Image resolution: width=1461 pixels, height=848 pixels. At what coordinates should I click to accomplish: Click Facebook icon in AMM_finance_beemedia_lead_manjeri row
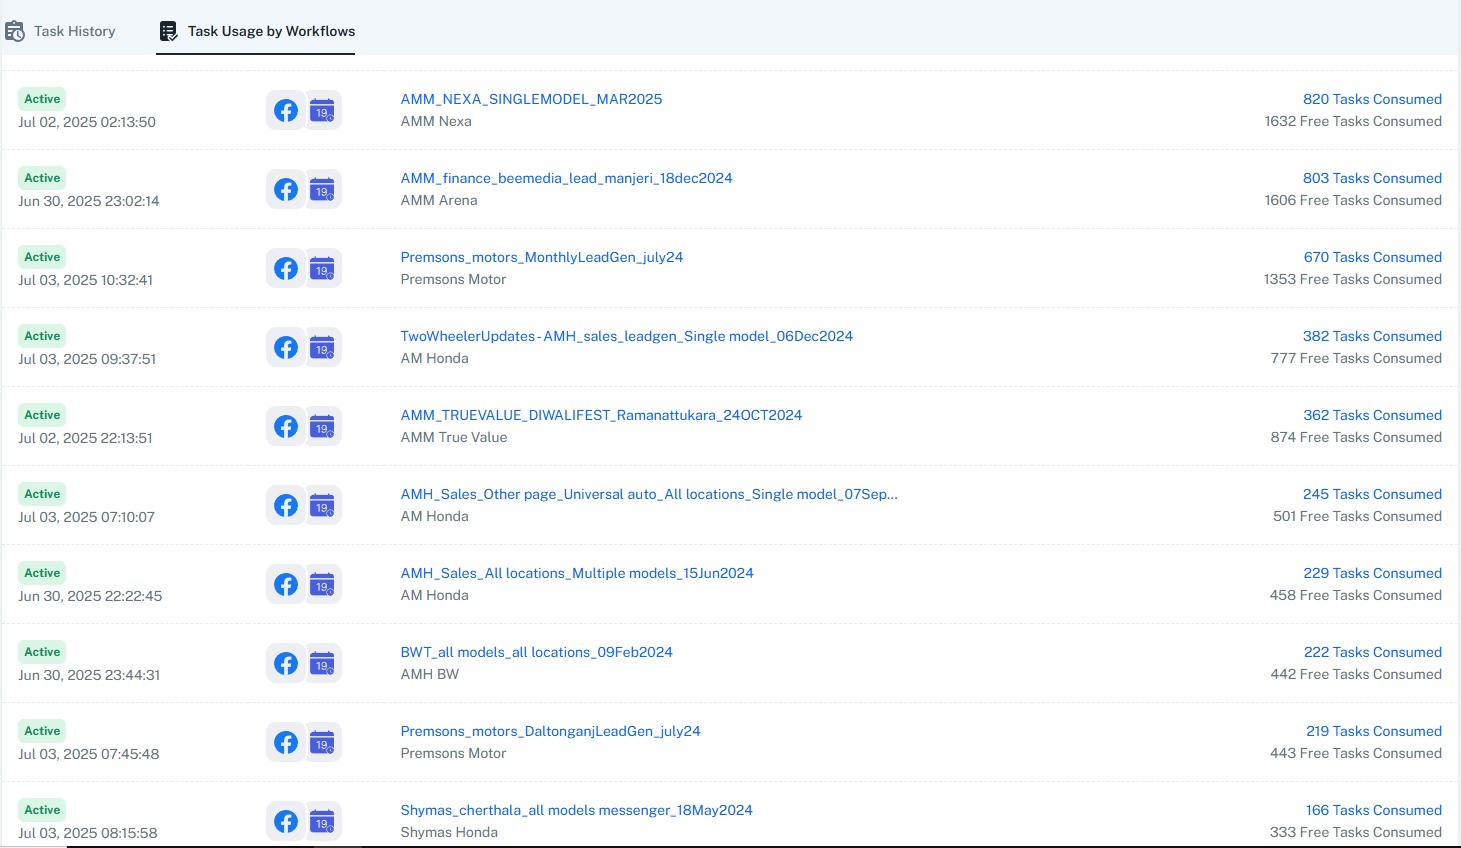[286, 189]
